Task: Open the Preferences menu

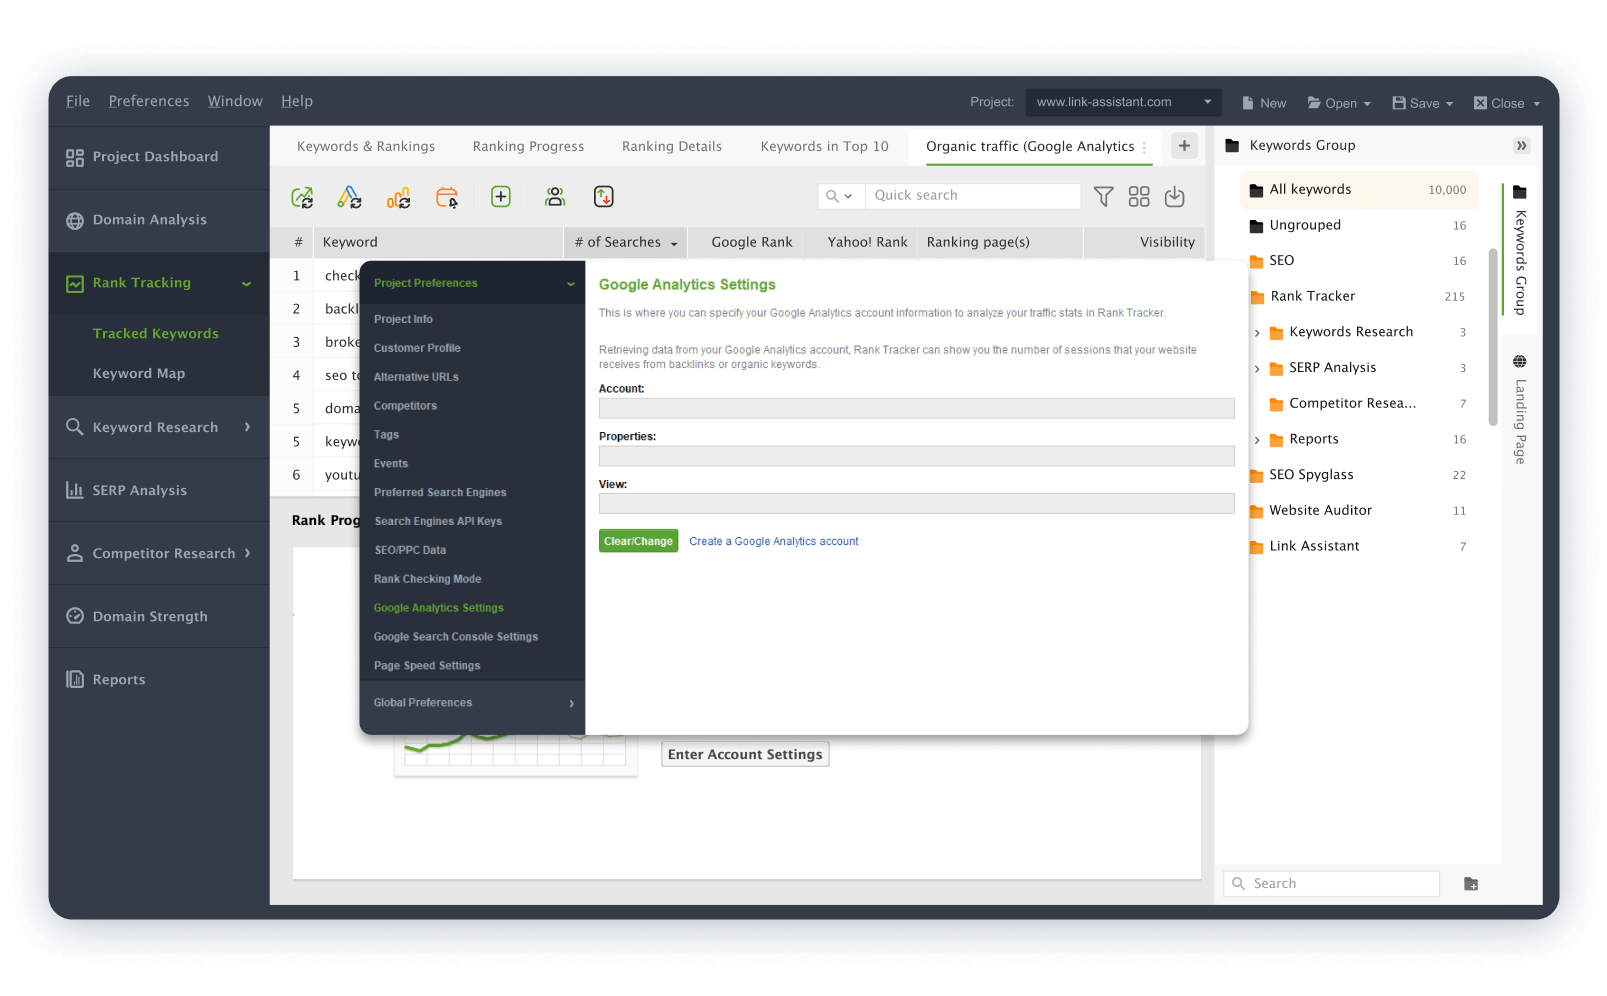Action: pyautogui.click(x=149, y=101)
